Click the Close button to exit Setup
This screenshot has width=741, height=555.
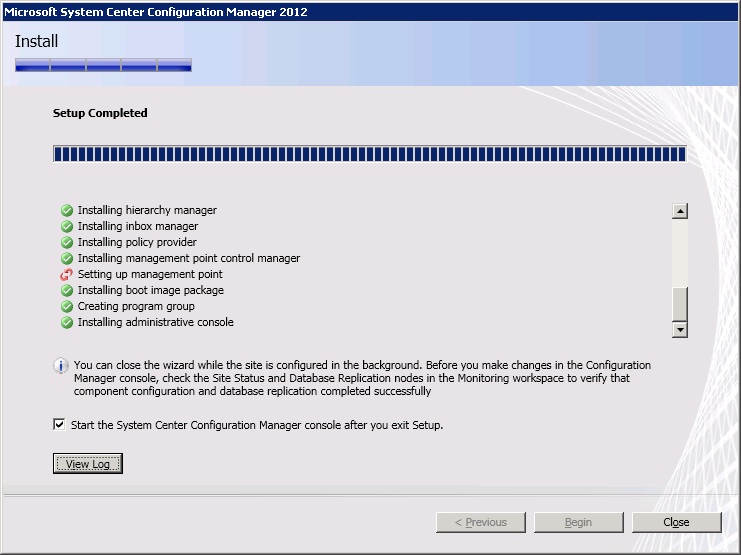(x=676, y=522)
